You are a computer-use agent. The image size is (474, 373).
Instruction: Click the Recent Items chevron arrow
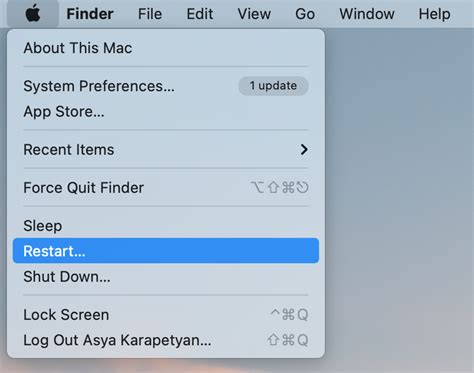[x=304, y=150]
